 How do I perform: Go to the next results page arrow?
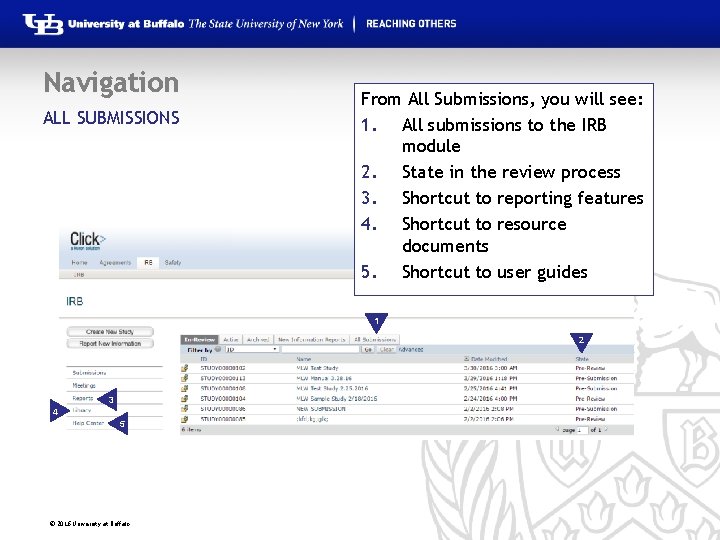pyautogui.click(x=606, y=430)
